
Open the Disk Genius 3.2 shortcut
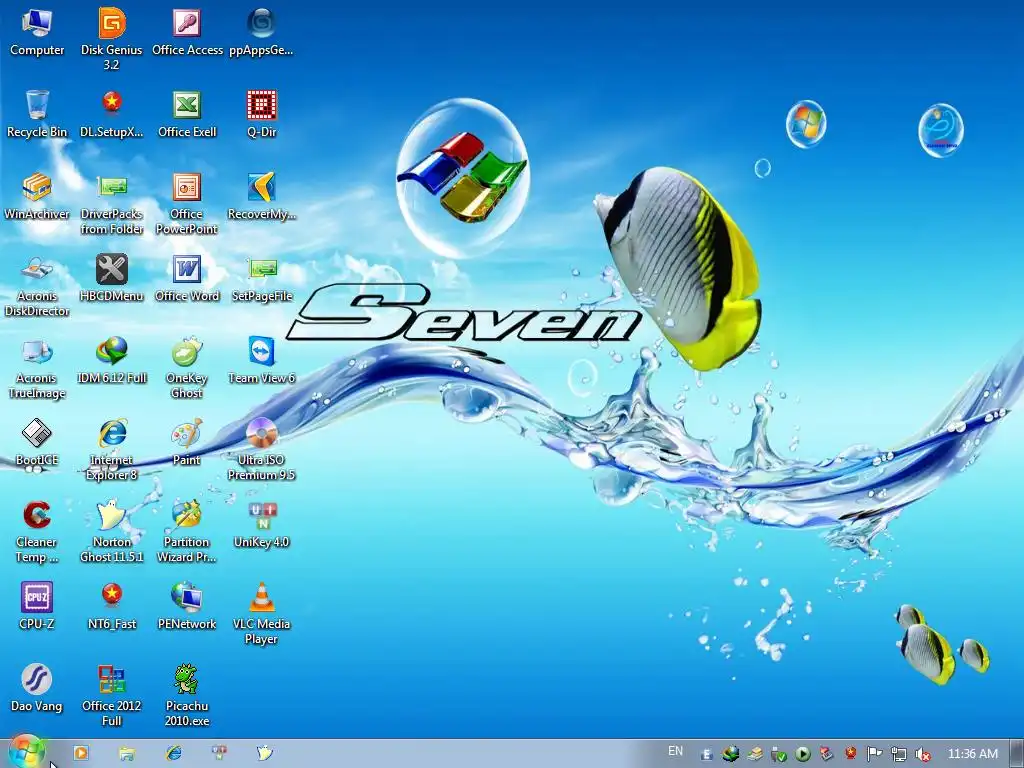coord(112,39)
